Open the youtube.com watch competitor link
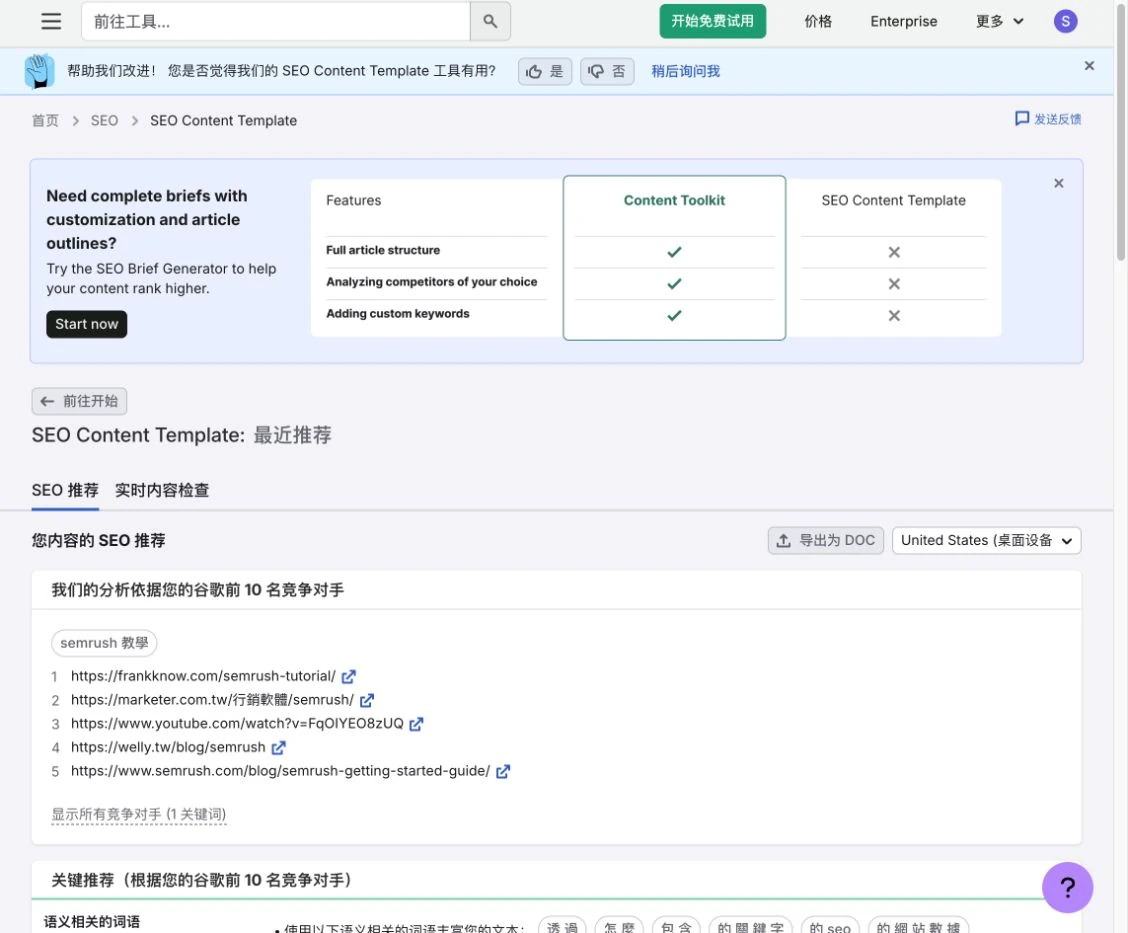Image resolution: width=1128 pixels, height=933 pixels. click(x=237, y=724)
